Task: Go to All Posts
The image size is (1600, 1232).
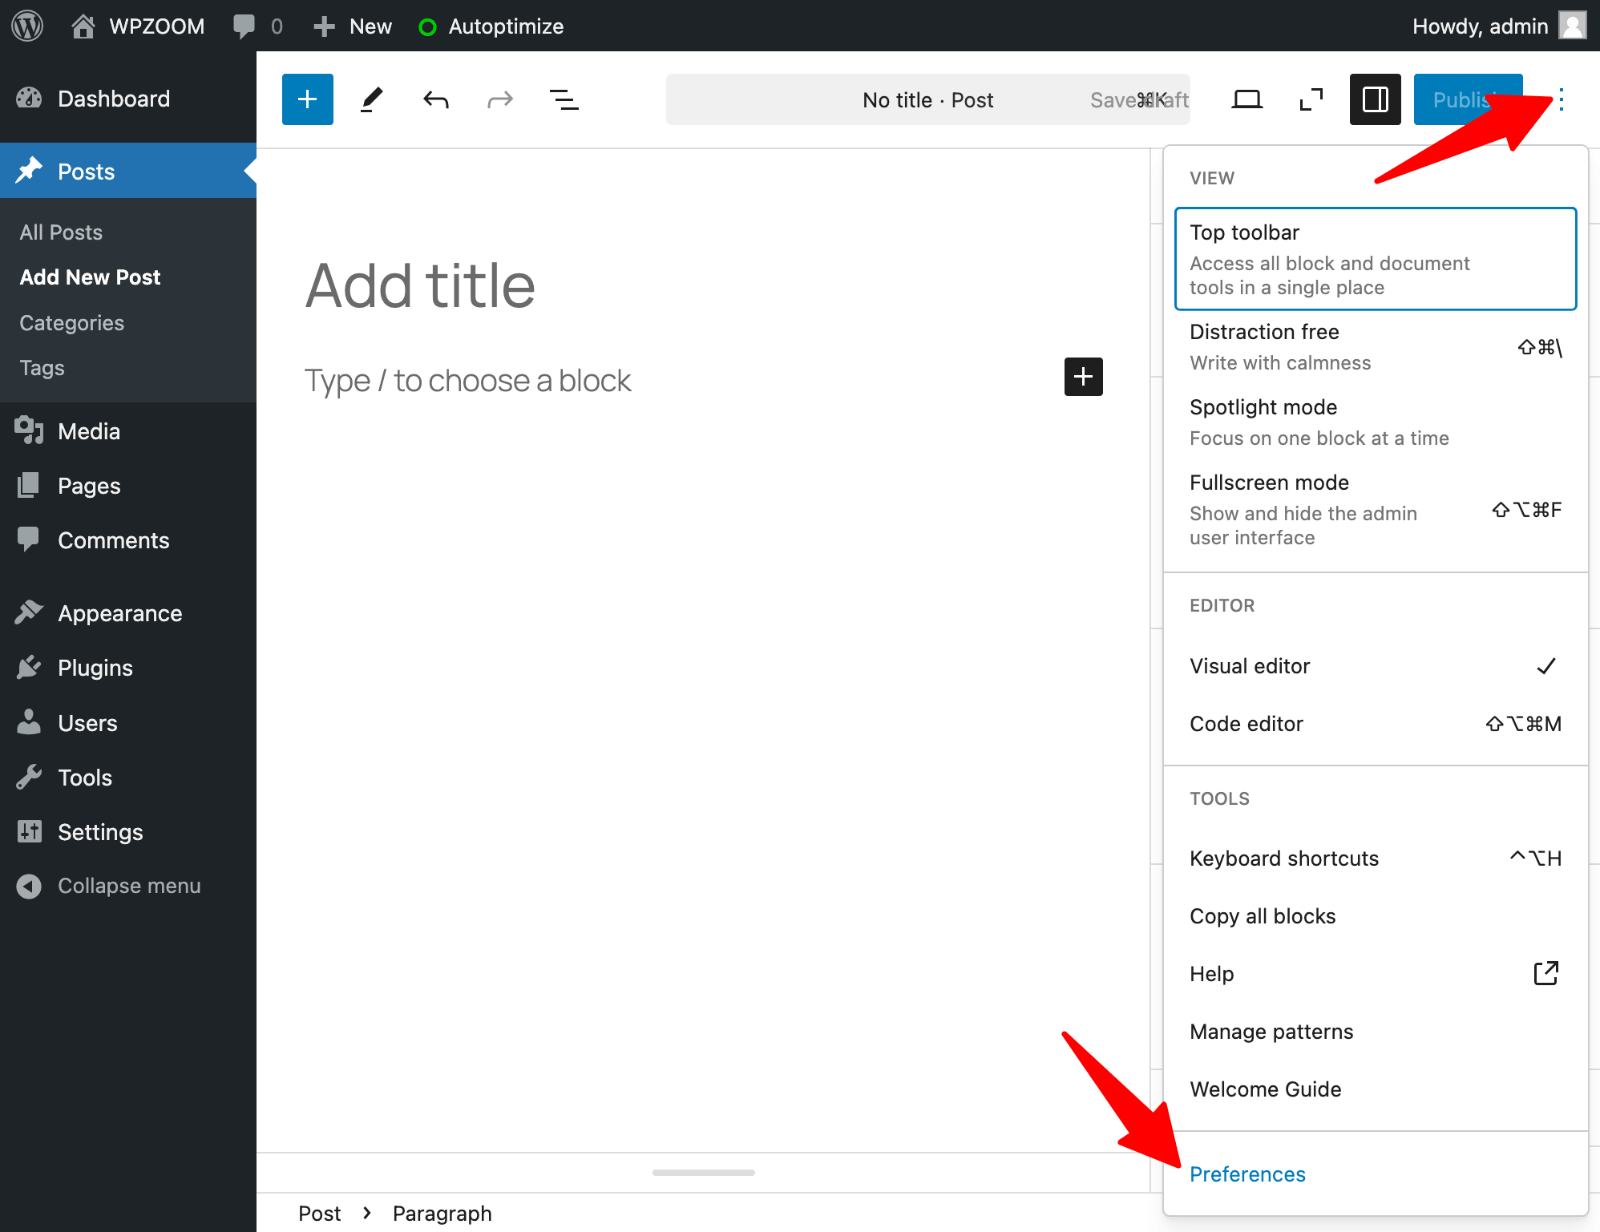Action: (61, 232)
